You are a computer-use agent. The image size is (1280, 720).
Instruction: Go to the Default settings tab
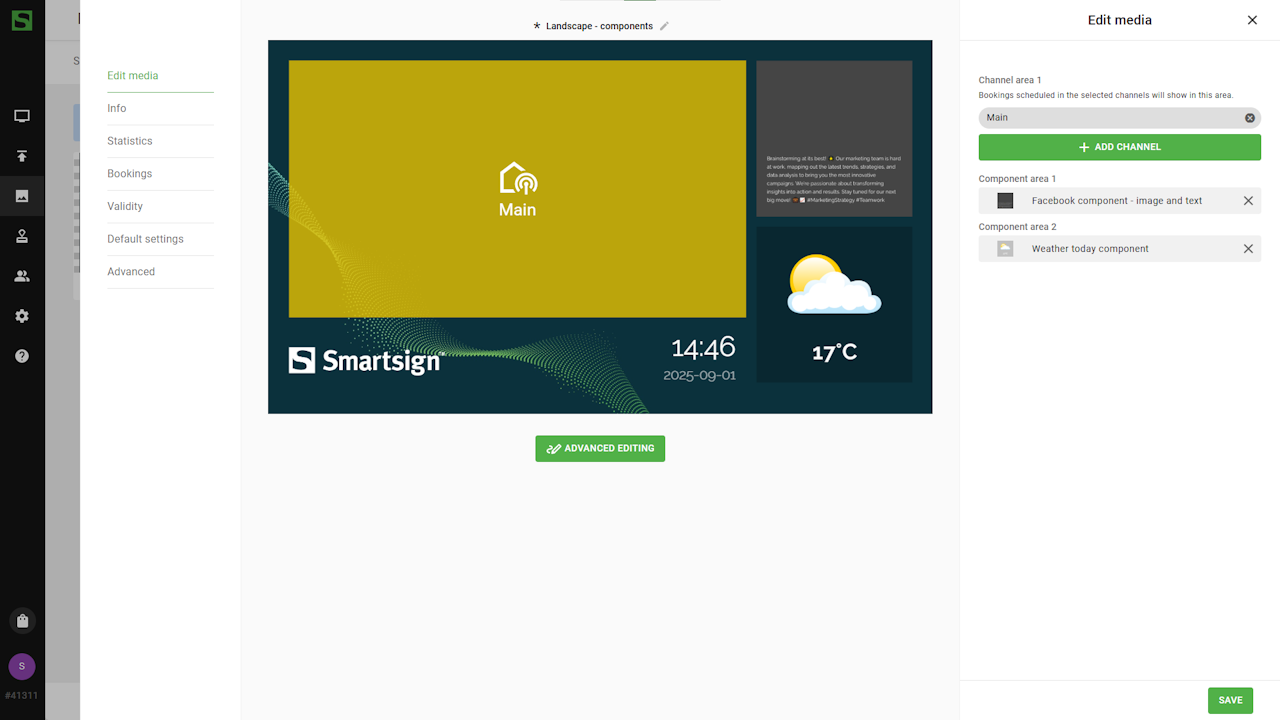[x=145, y=239]
